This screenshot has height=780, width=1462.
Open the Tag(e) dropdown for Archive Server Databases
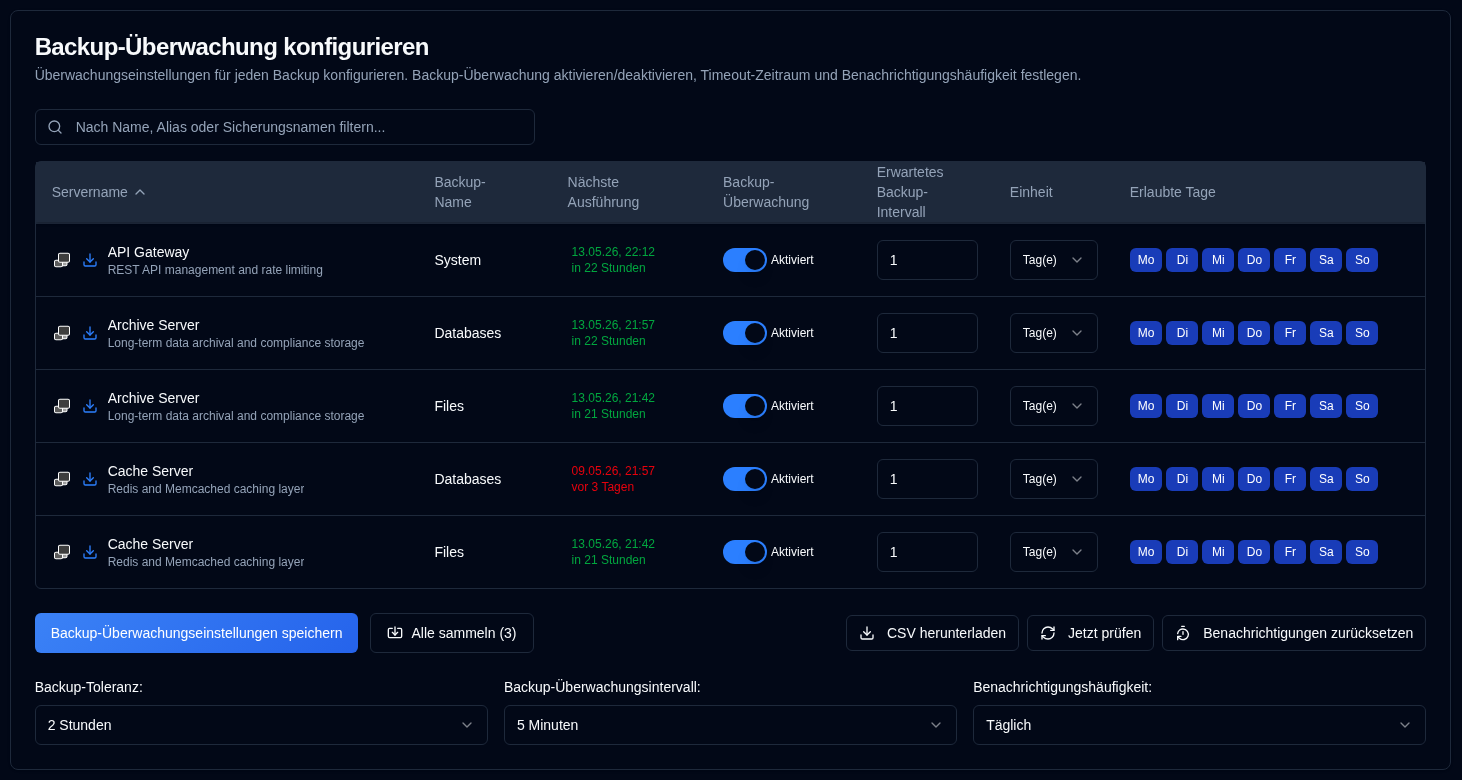click(x=1054, y=333)
